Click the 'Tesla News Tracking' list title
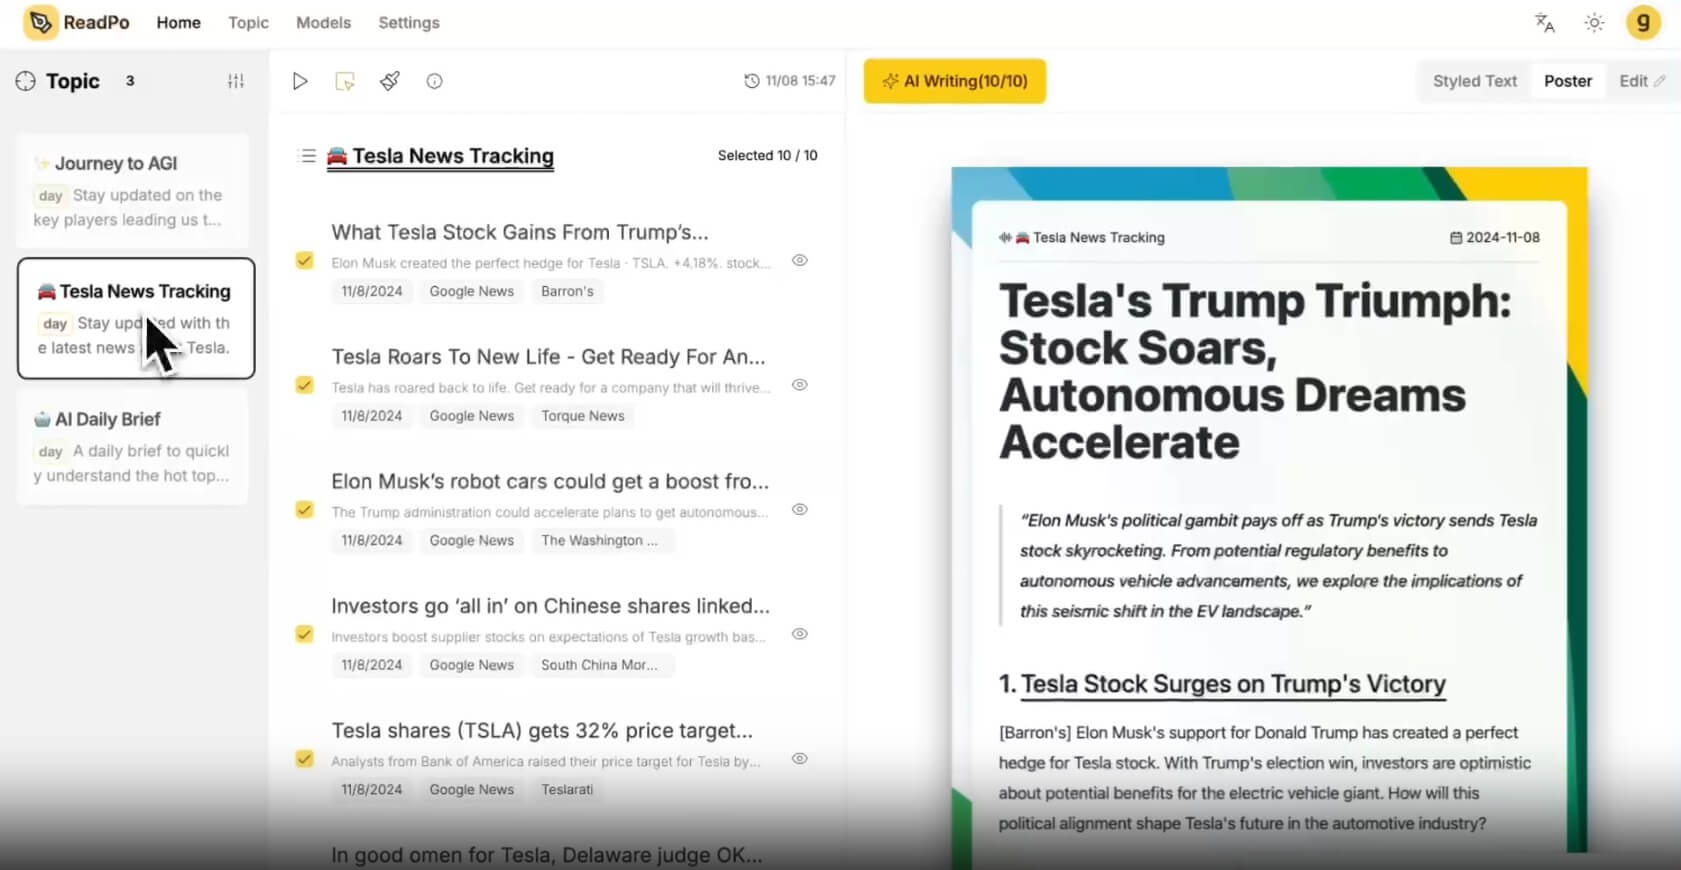Screen dimensions: 1681x870 [440, 156]
